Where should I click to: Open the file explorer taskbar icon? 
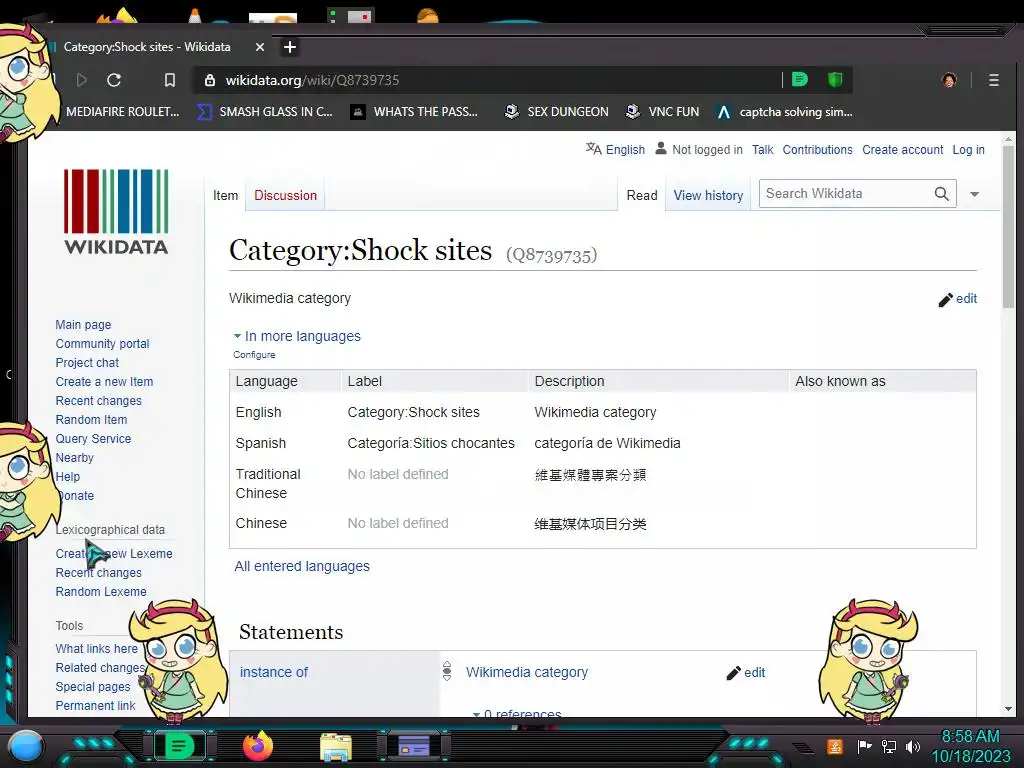pyautogui.click(x=336, y=747)
